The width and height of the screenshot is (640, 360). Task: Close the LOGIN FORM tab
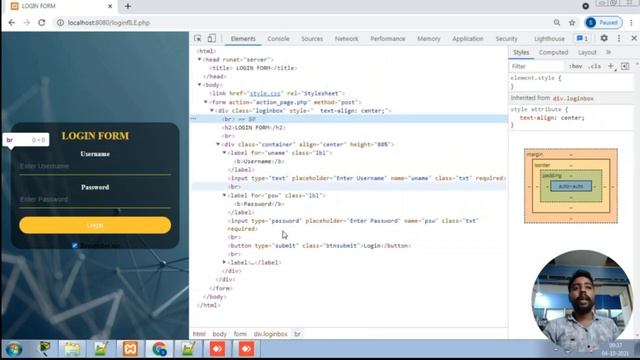tap(110, 6)
